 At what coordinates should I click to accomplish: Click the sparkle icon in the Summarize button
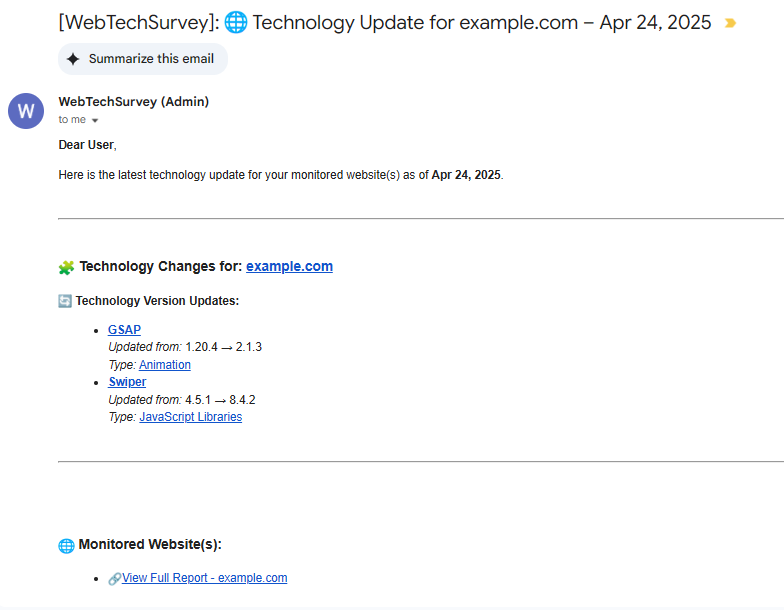73,59
